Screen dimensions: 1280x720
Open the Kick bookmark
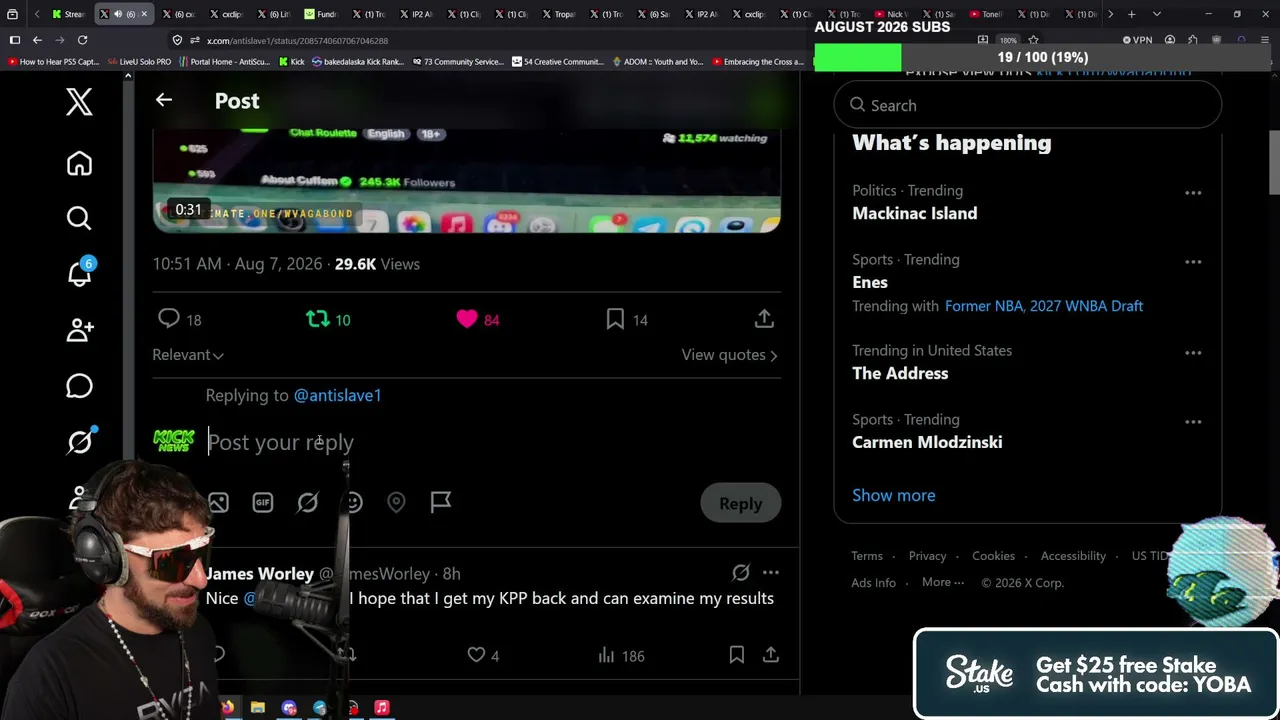tap(291, 62)
